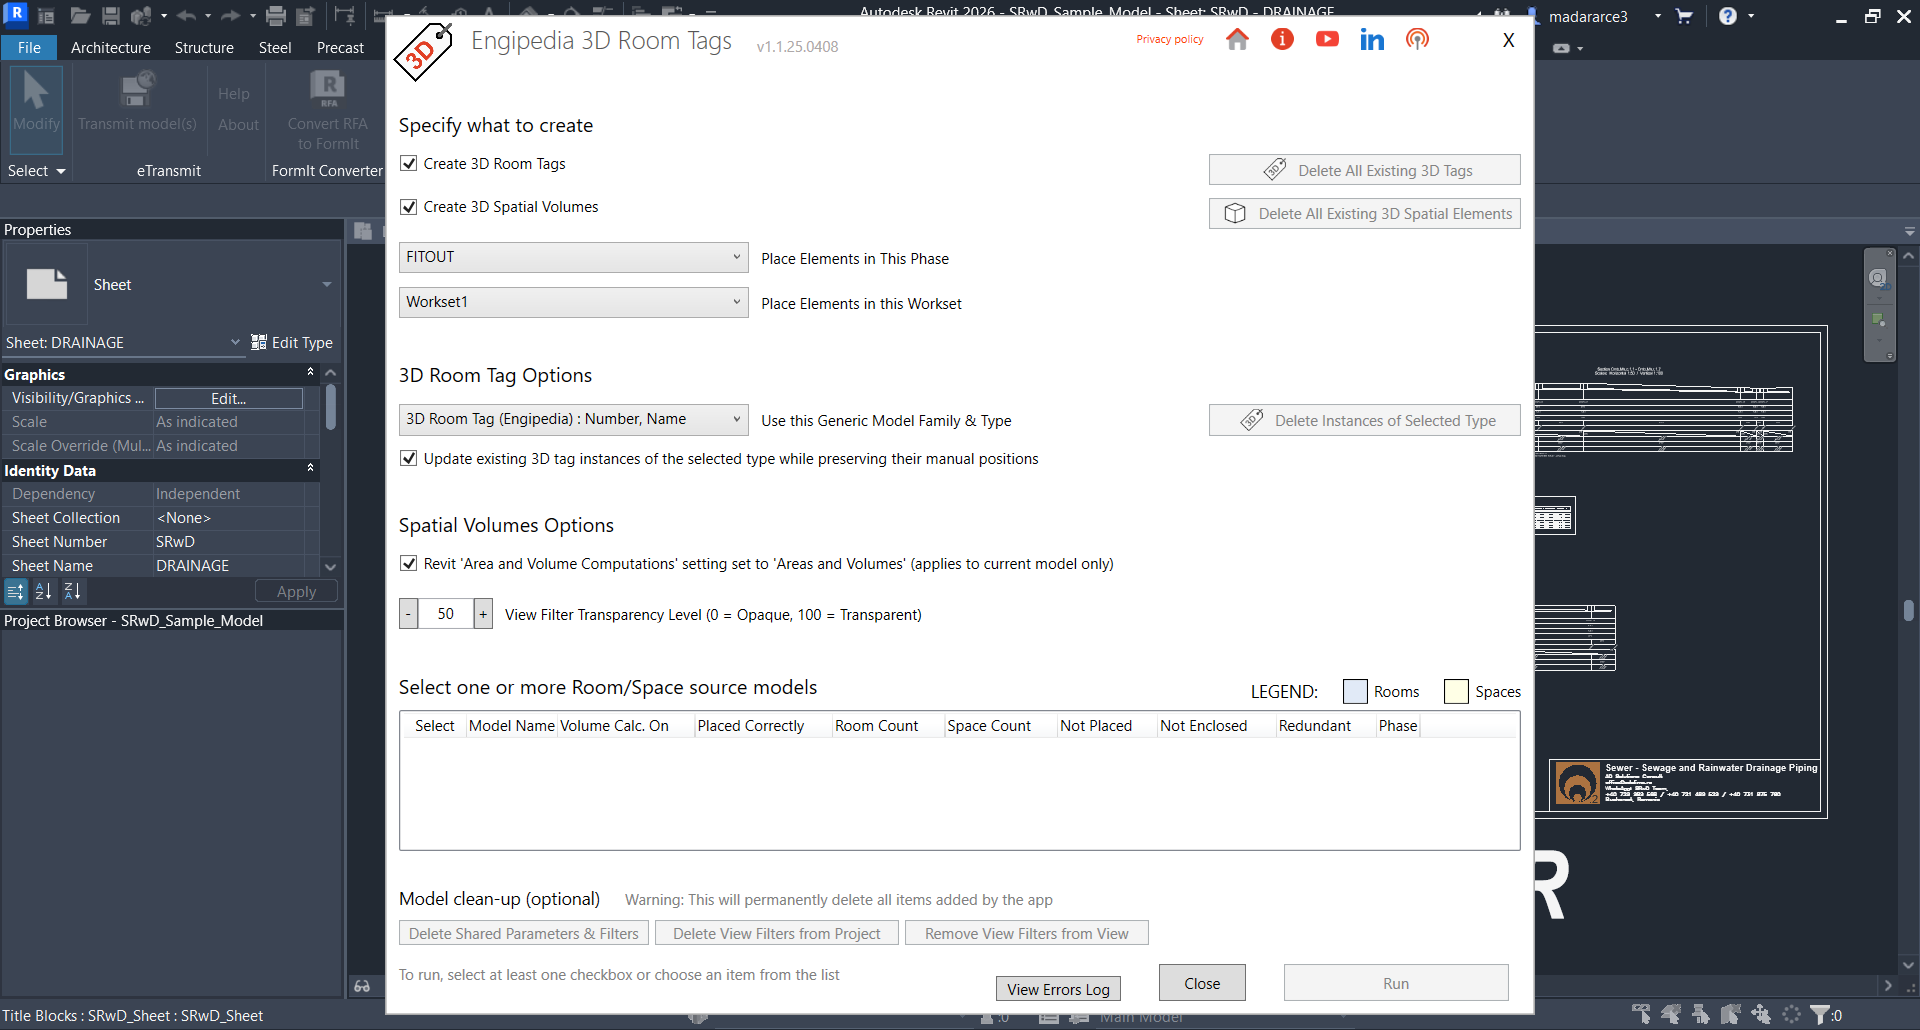Uncheck Create 3D Spatial Volumes

[x=408, y=206]
